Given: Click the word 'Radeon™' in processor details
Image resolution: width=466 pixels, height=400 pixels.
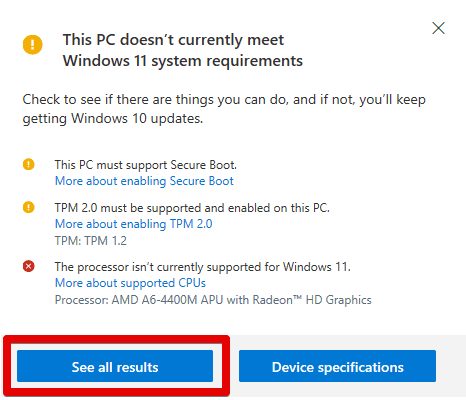Looking at the screenshot, I should click(x=277, y=300).
